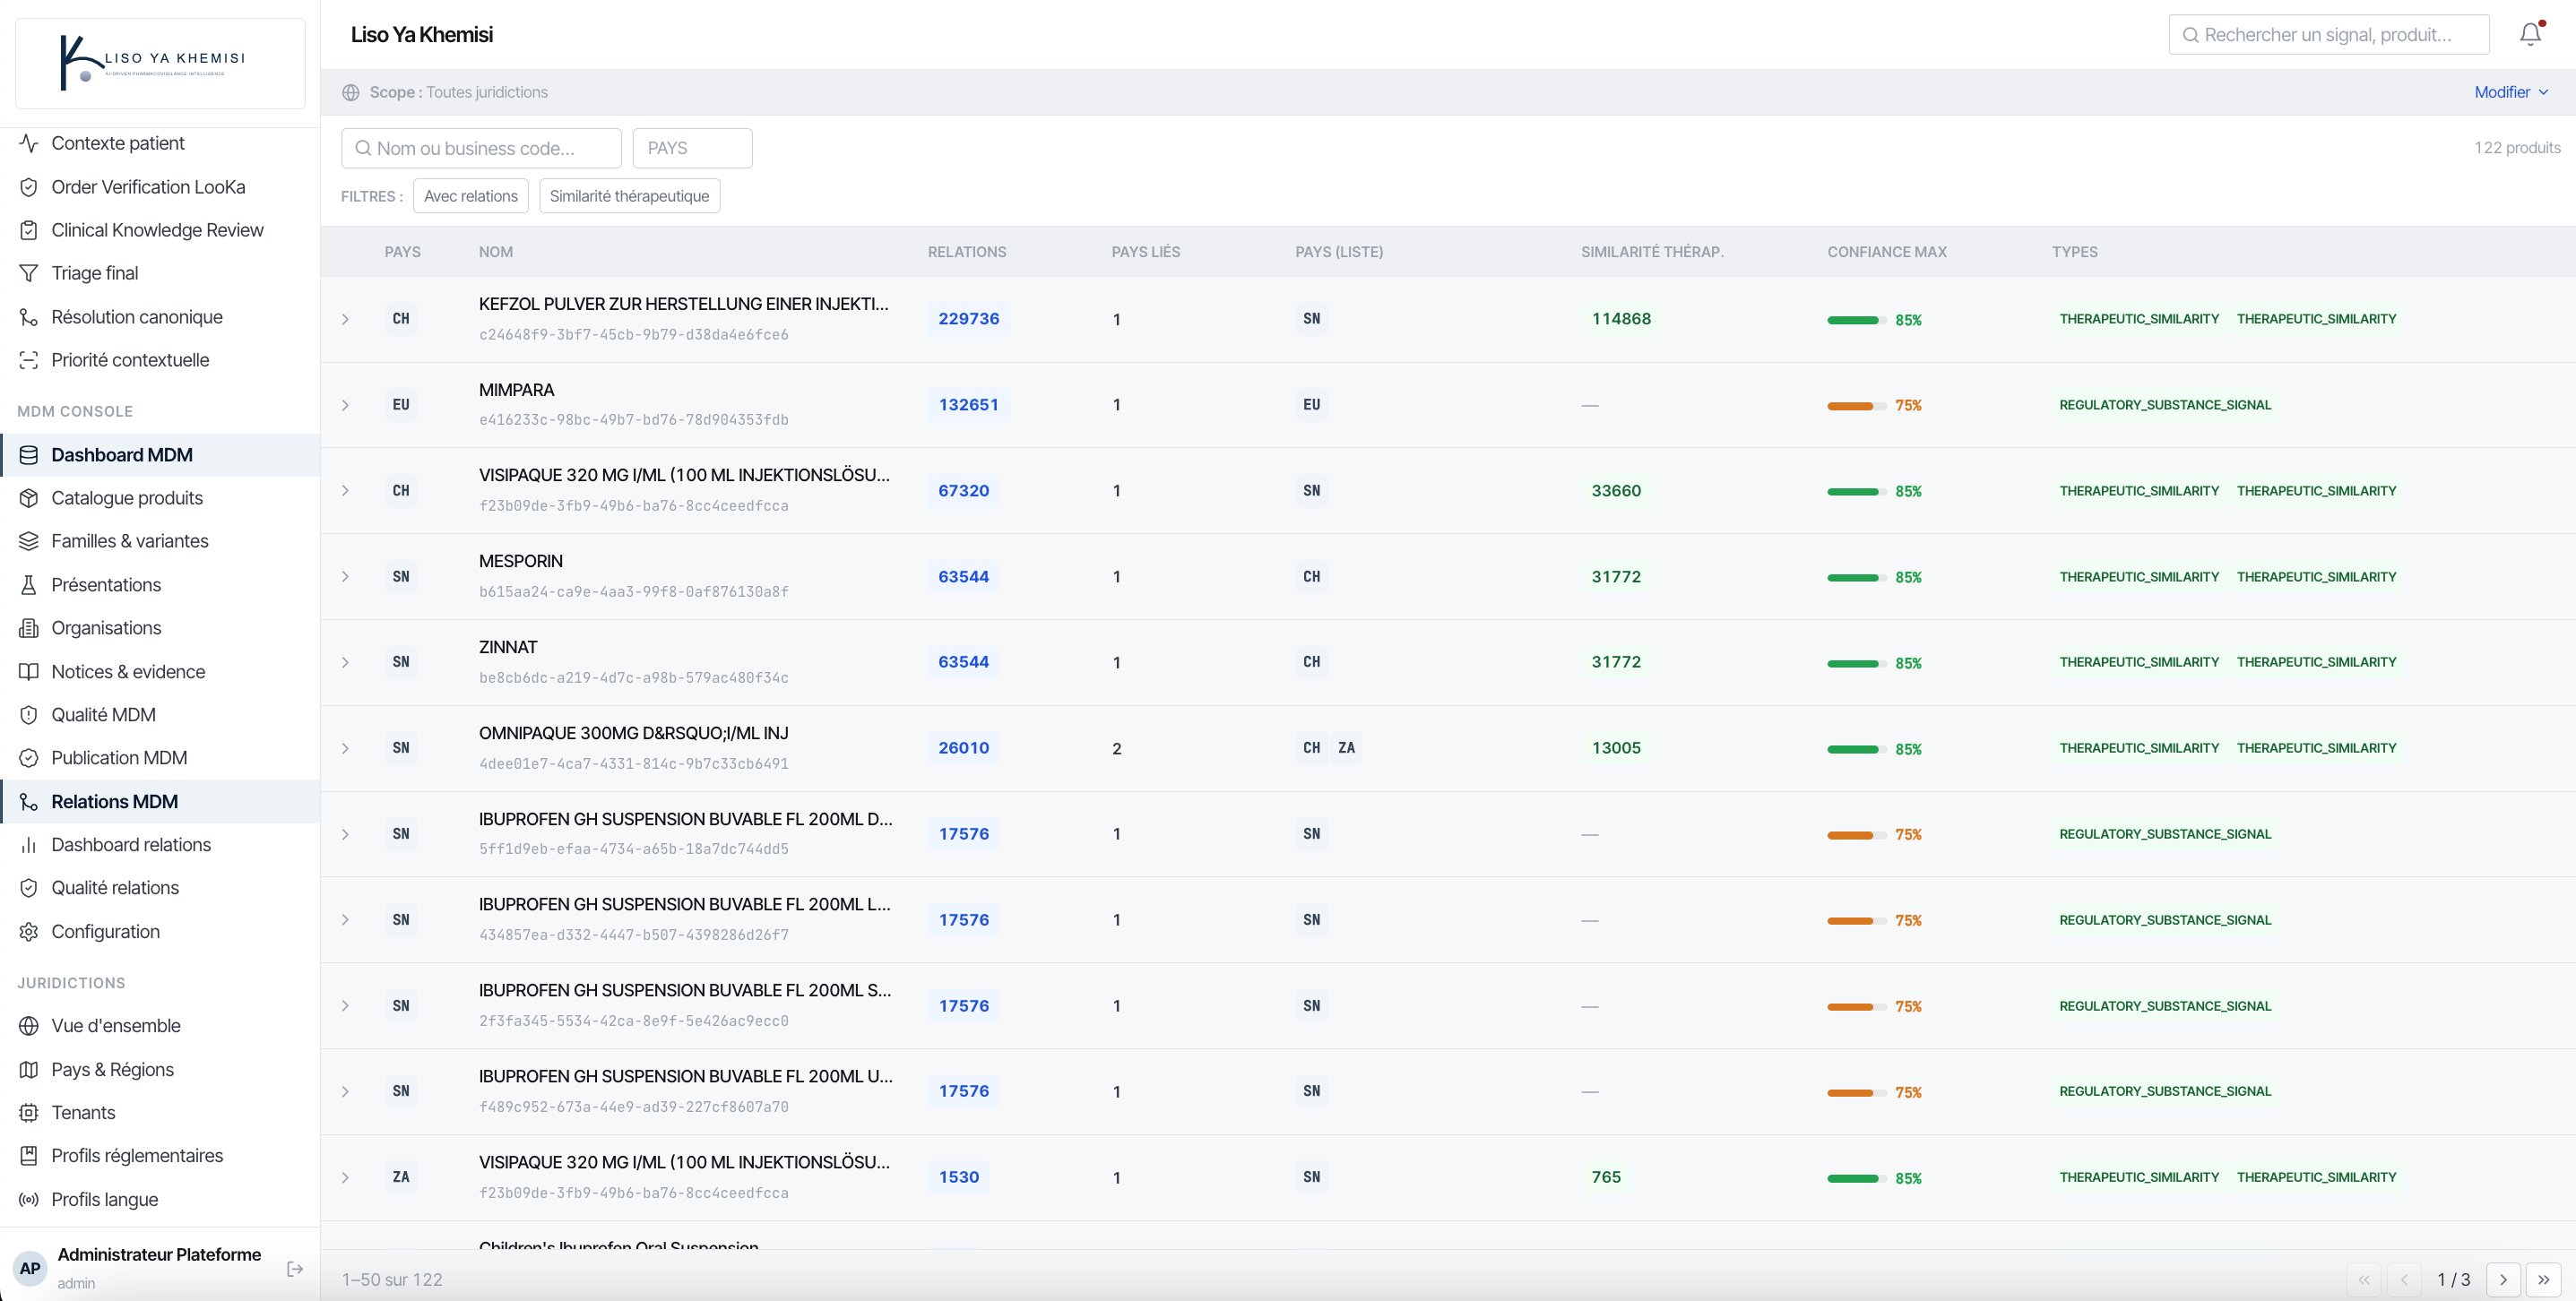Go to the next results page
Image resolution: width=2576 pixels, height=1301 pixels.
click(x=2503, y=1279)
